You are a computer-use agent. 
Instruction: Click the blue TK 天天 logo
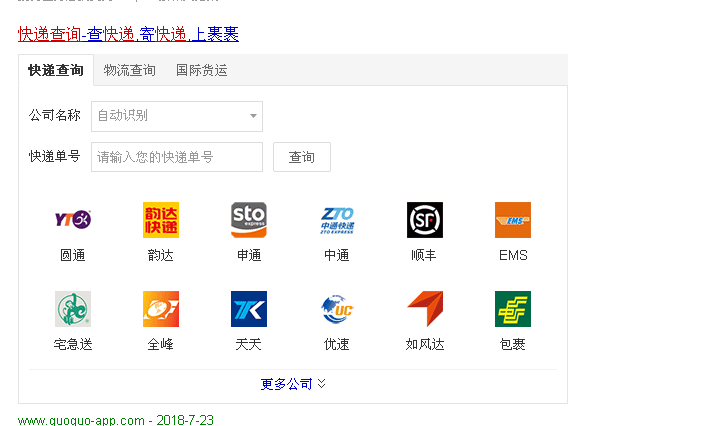[249, 309]
